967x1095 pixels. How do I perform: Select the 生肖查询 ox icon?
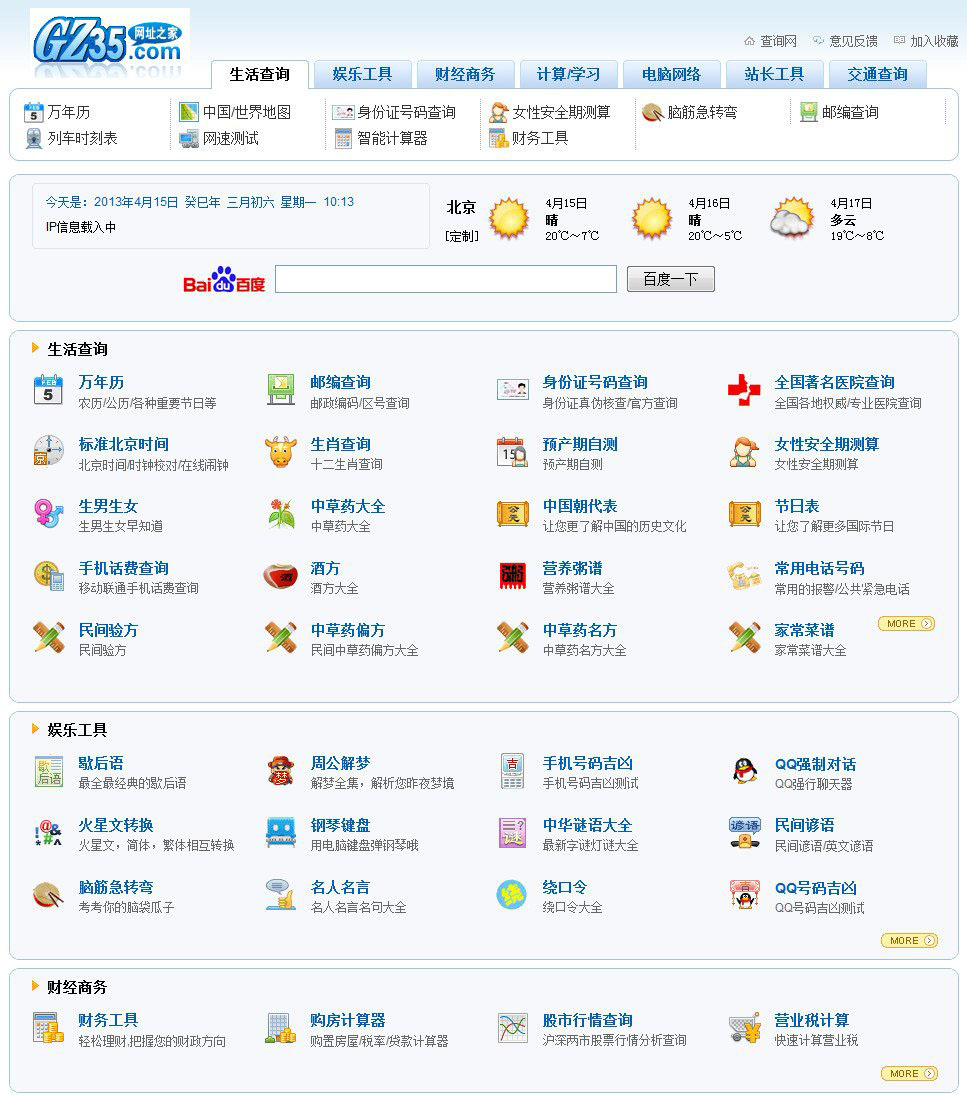(x=280, y=450)
